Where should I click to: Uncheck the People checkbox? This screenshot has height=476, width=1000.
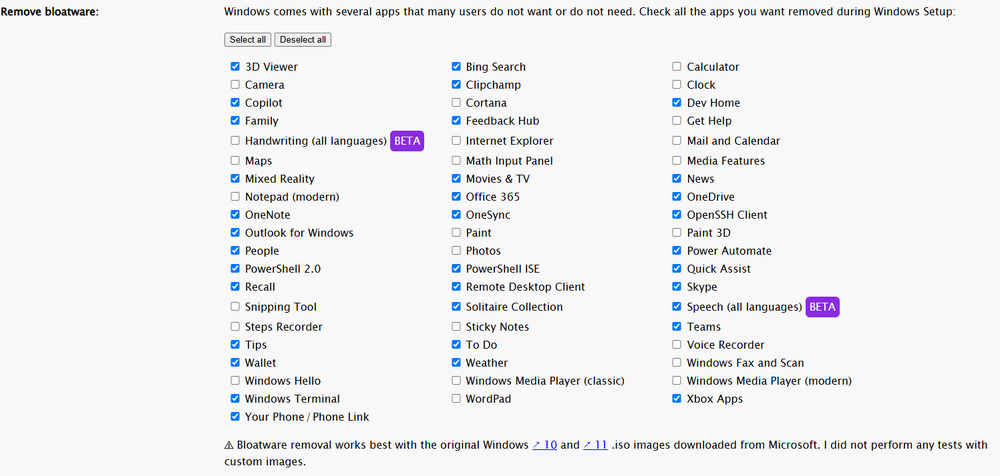235,250
